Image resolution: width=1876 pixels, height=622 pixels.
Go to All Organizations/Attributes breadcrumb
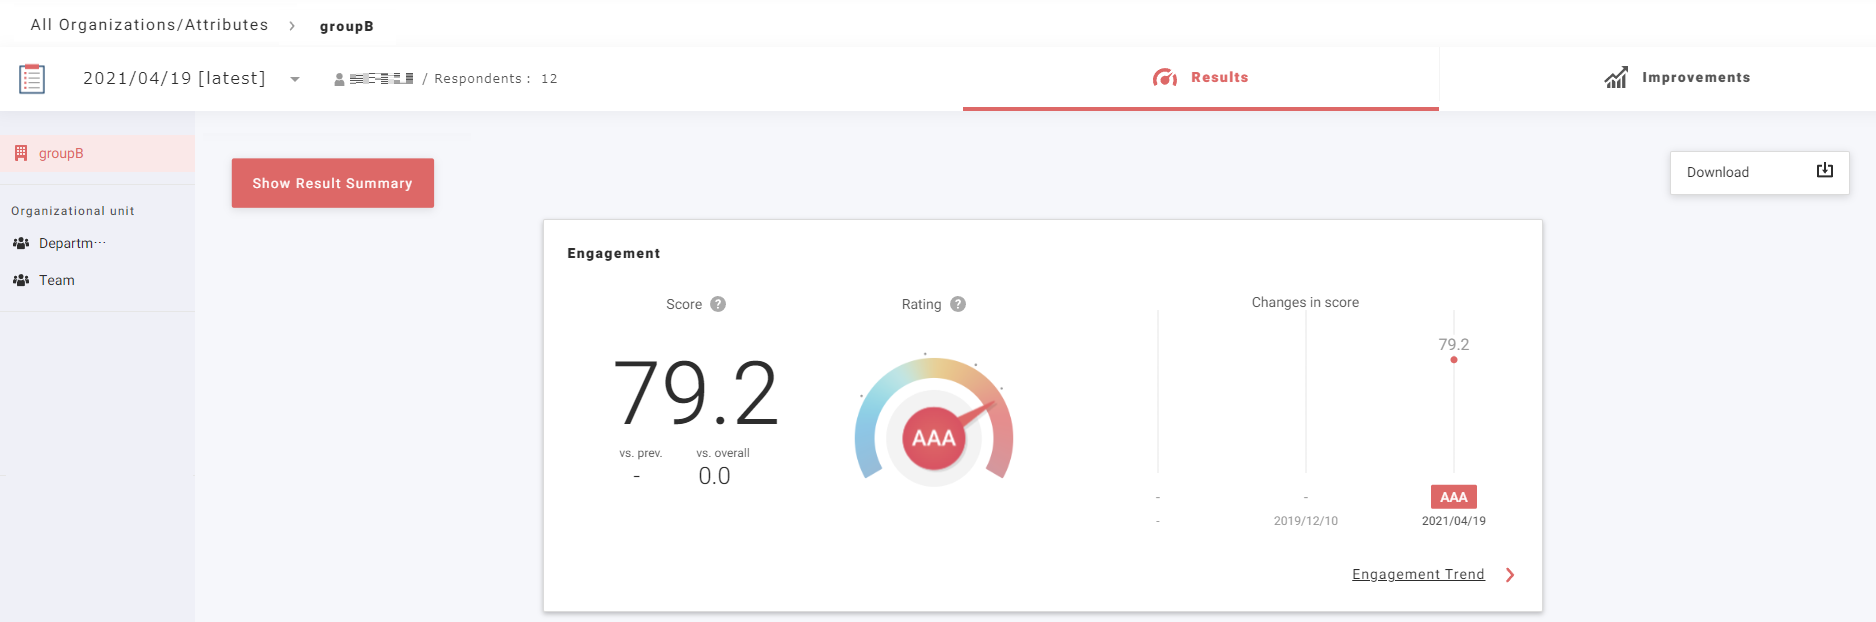[149, 25]
